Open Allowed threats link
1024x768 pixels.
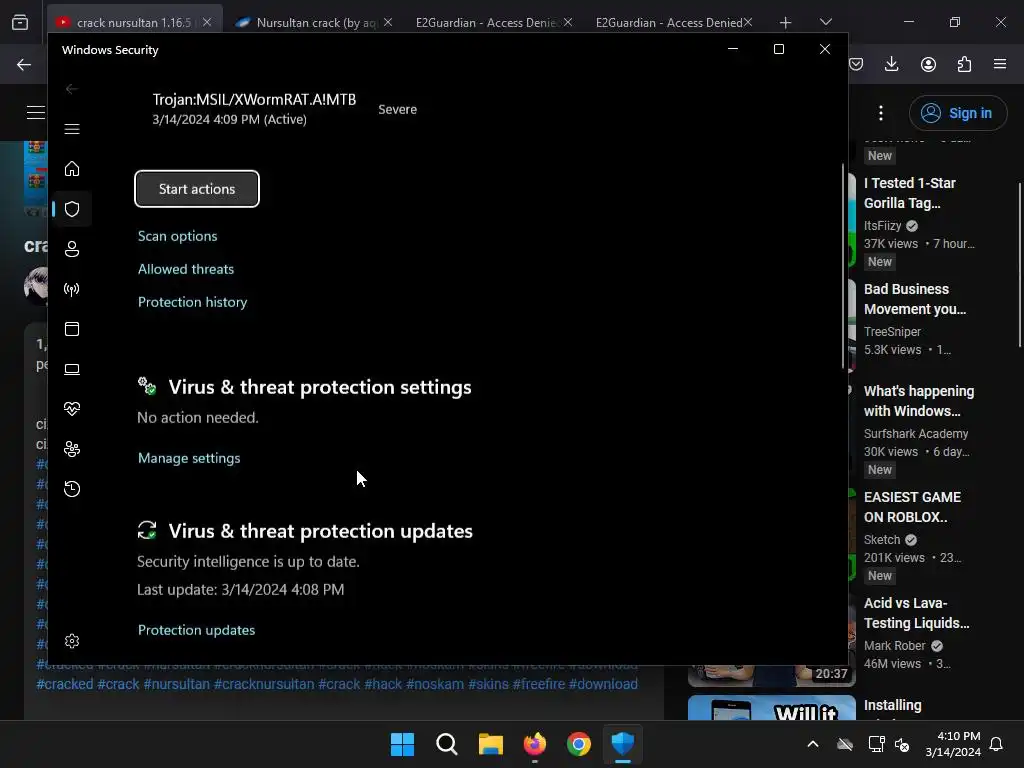(185, 269)
